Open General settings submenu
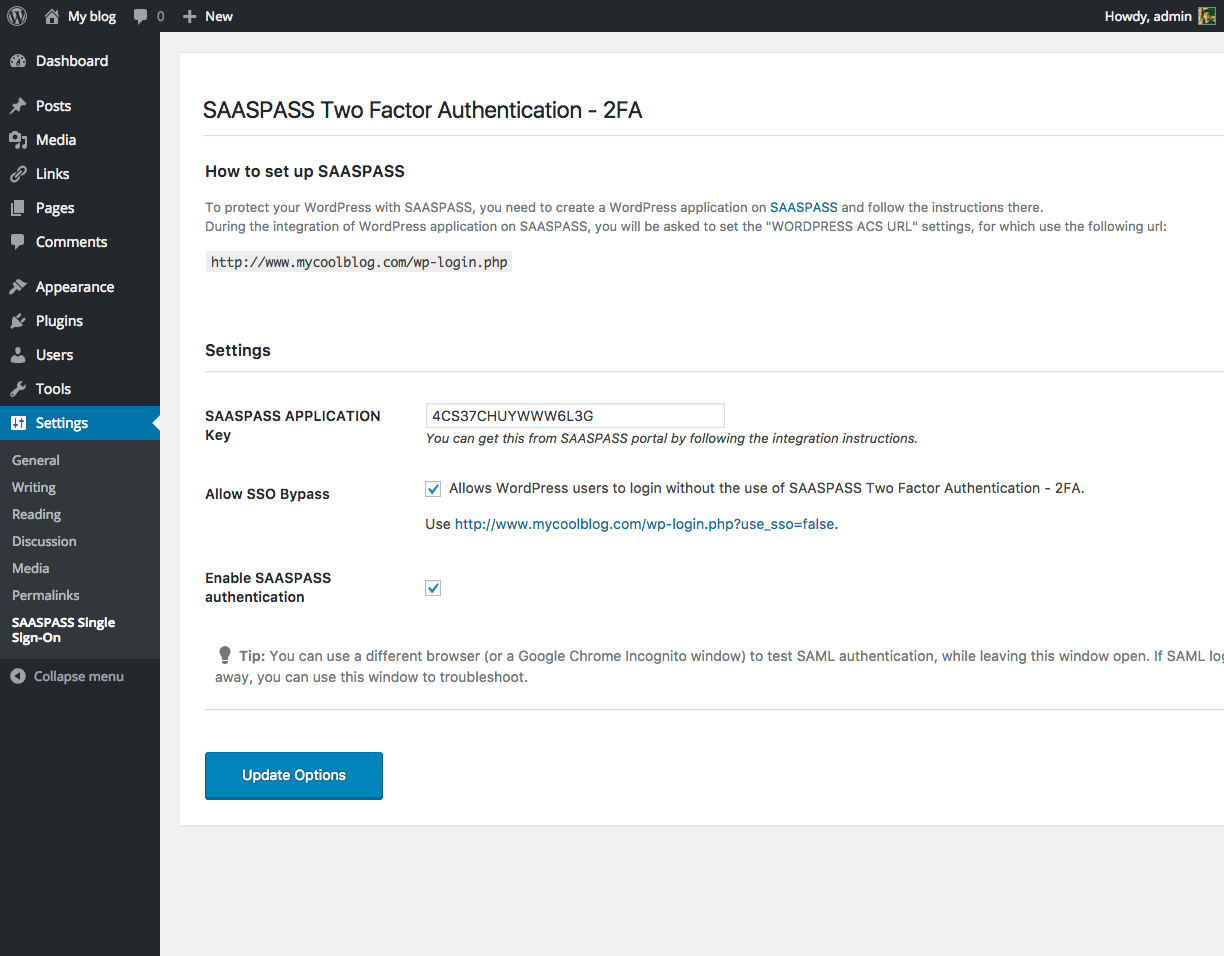The width and height of the screenshot is (1224, 956). (36, 460)
